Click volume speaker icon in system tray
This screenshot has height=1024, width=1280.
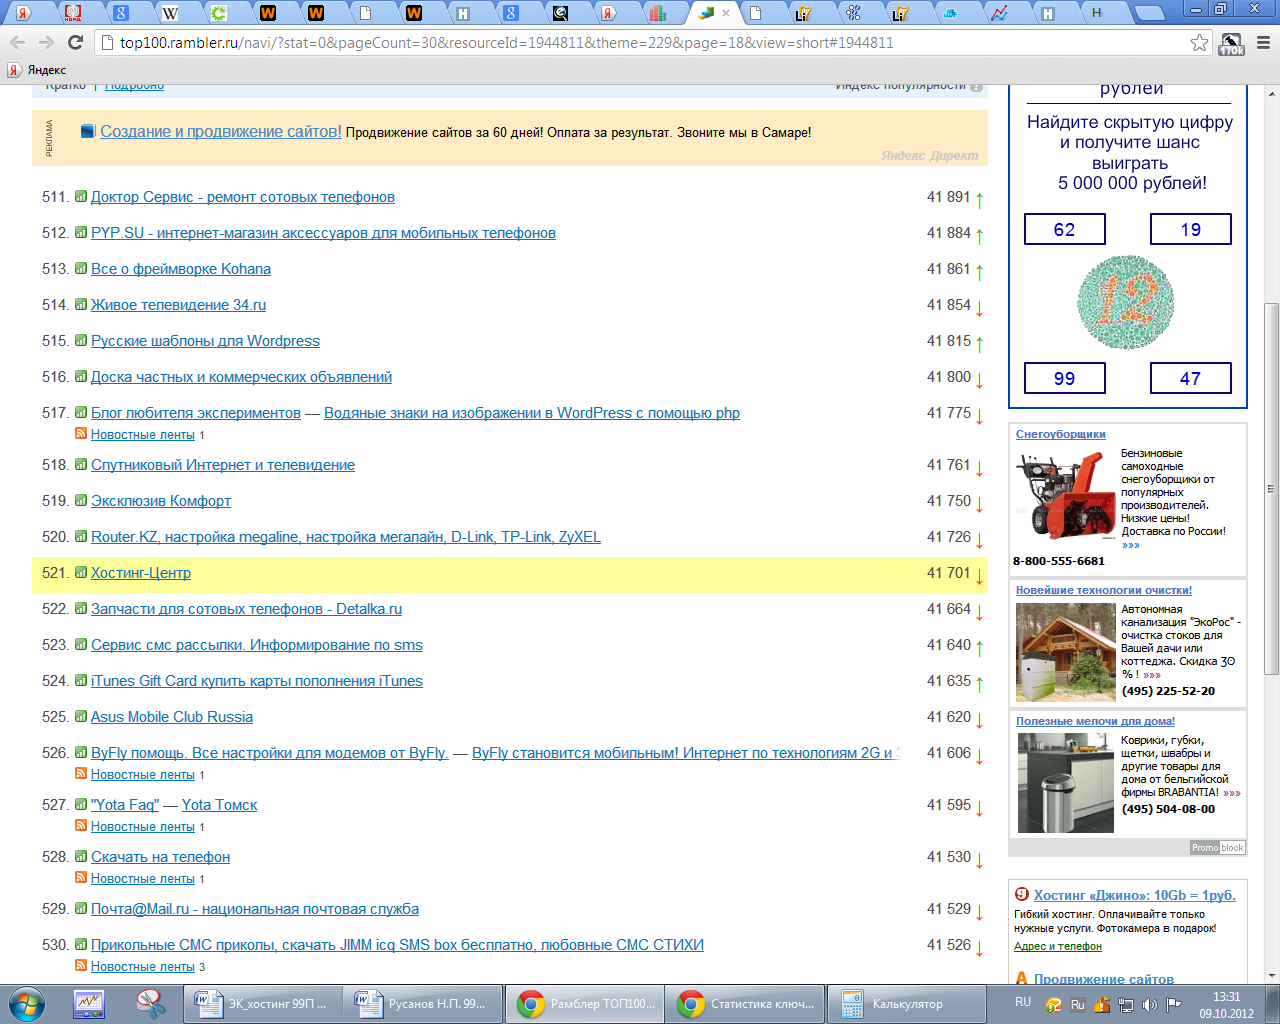pyautogui.click(x=1150, y=1005)
